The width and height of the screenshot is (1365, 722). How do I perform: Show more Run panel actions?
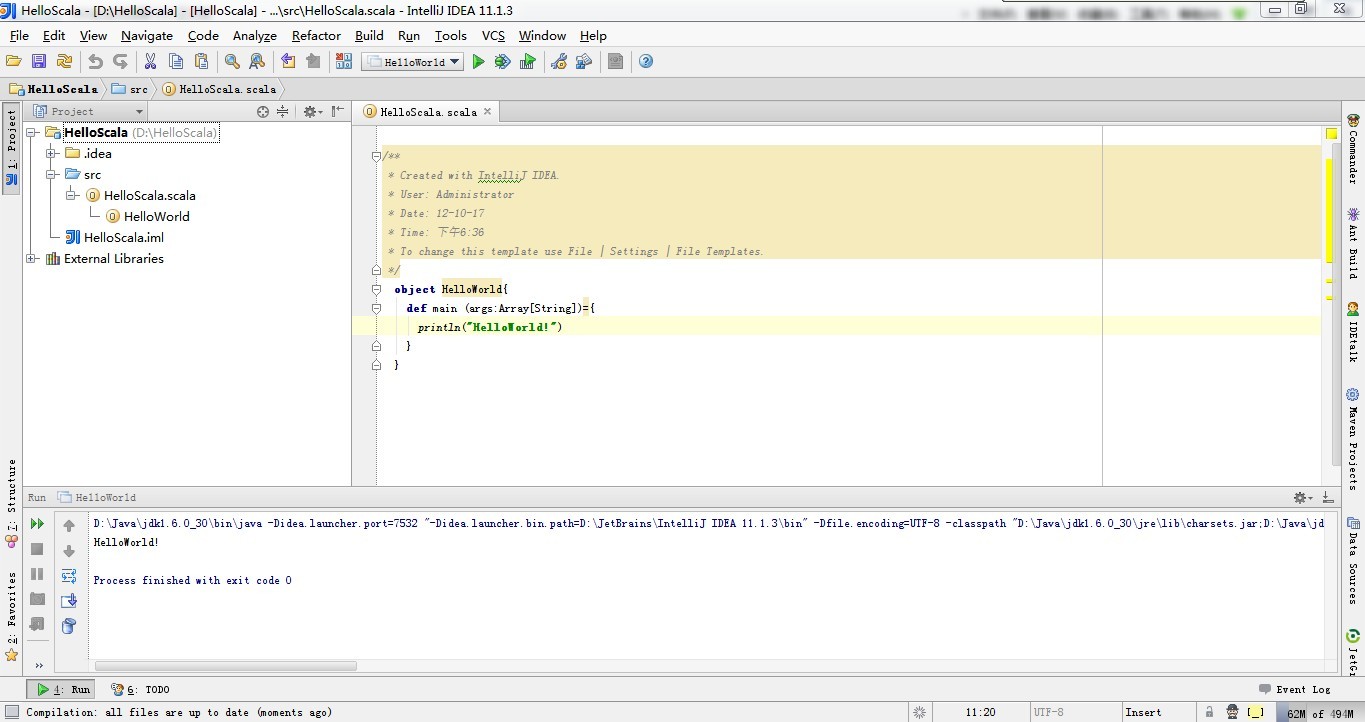[39, 666]
